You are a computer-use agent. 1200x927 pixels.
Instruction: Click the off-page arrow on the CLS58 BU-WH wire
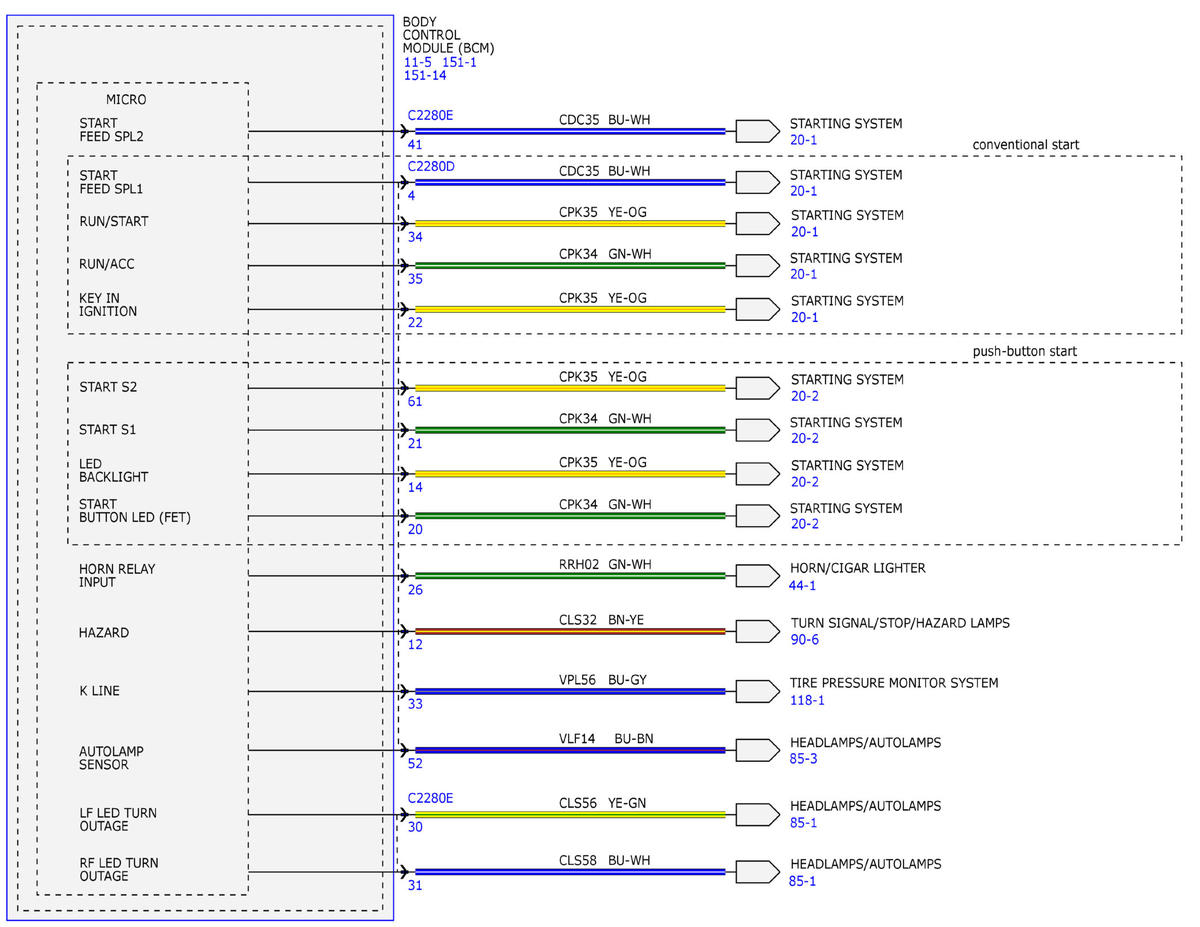pyautogui.click(x=757, y=872)
